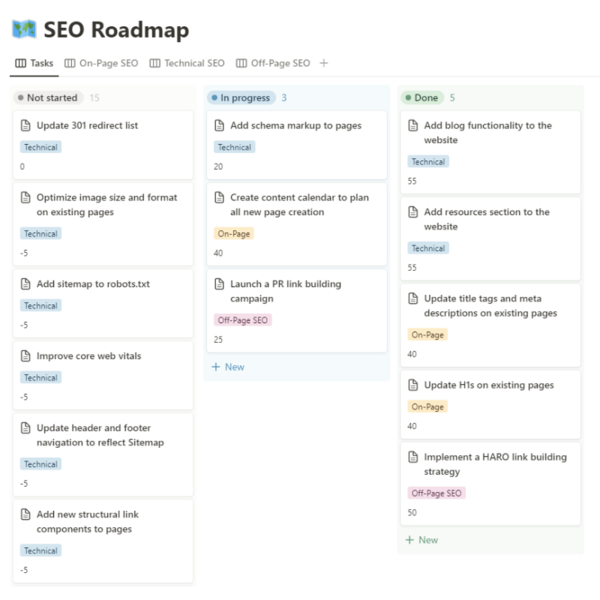Add new card under In progress
The image size is (600, 600).
(x=228, y=367)
